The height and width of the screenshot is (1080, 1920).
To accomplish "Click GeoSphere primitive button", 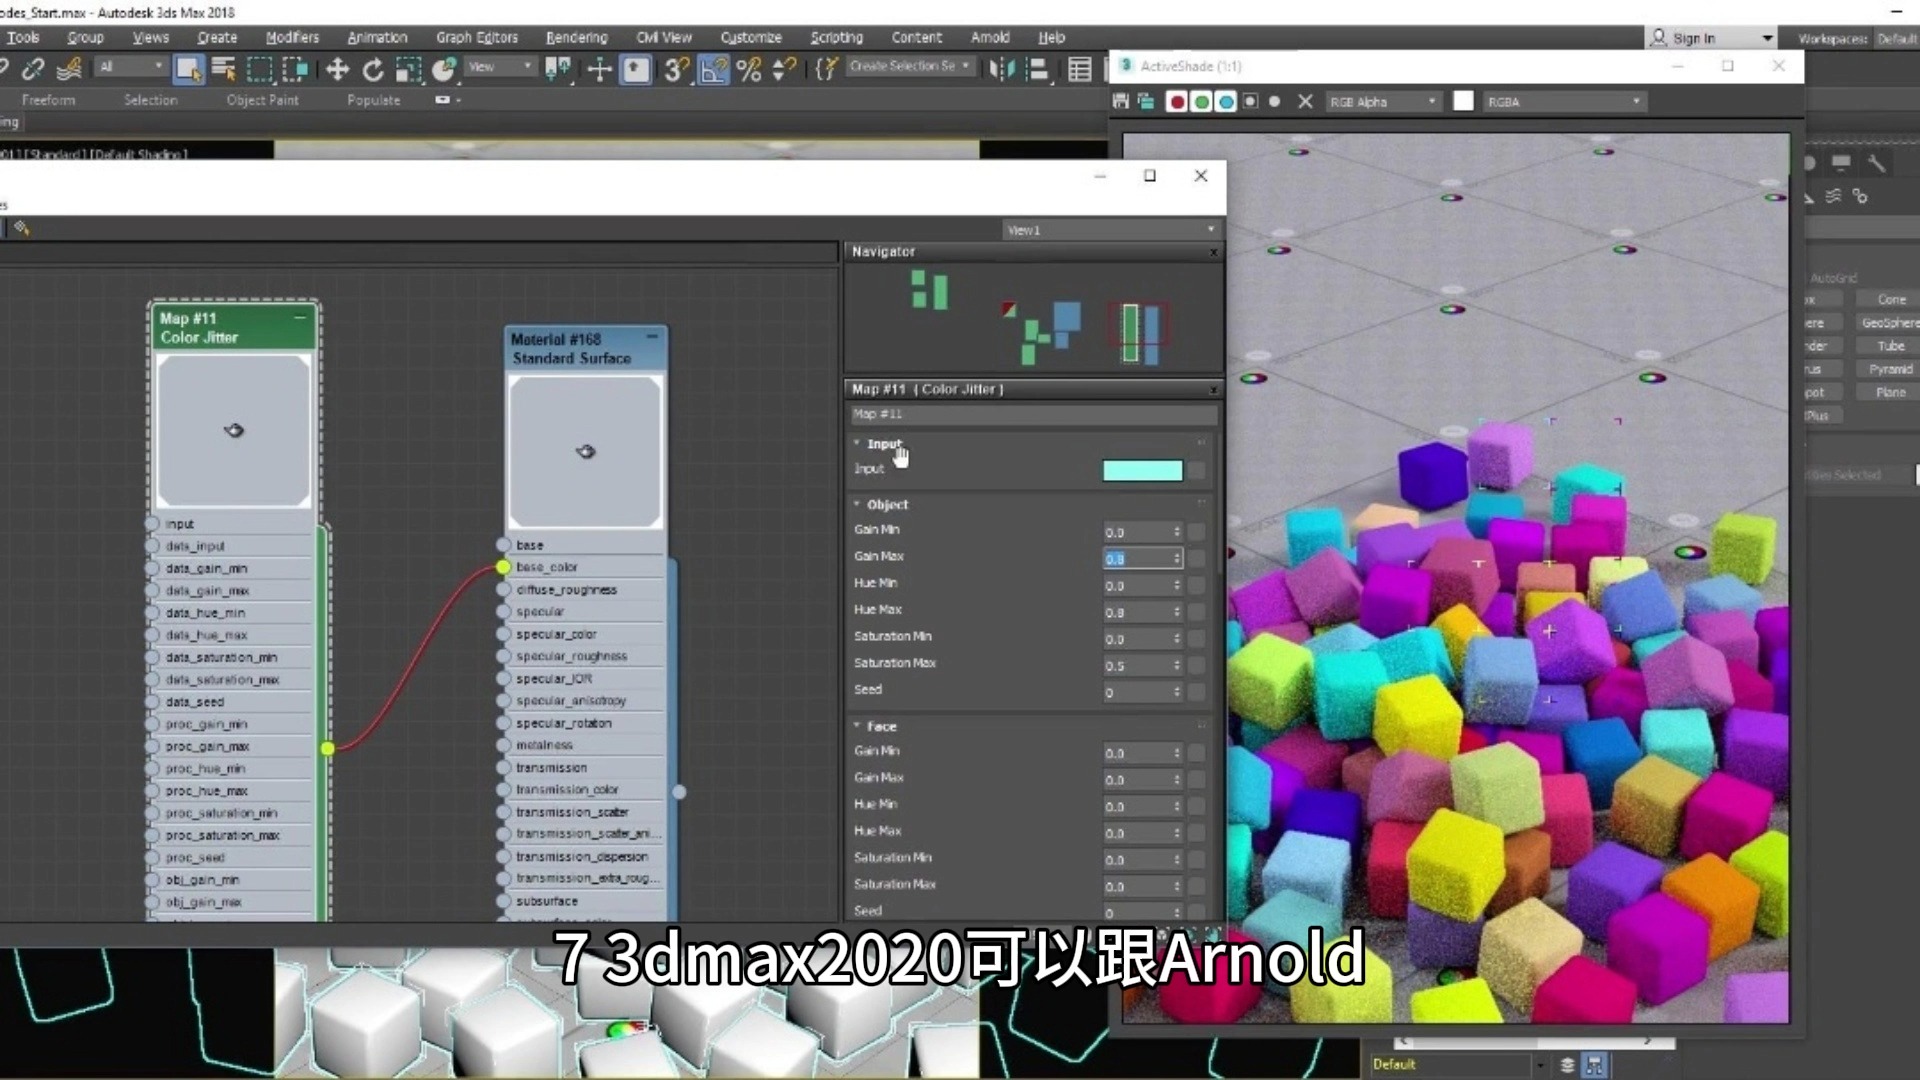I will [1889, 322].
